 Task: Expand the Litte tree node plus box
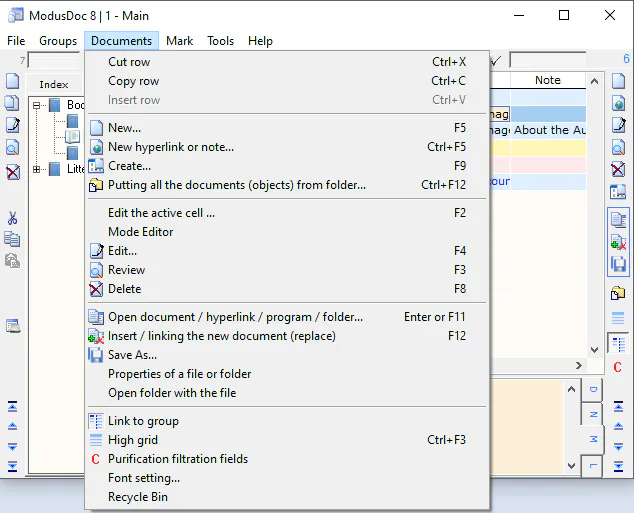click(x=36, y=169)
